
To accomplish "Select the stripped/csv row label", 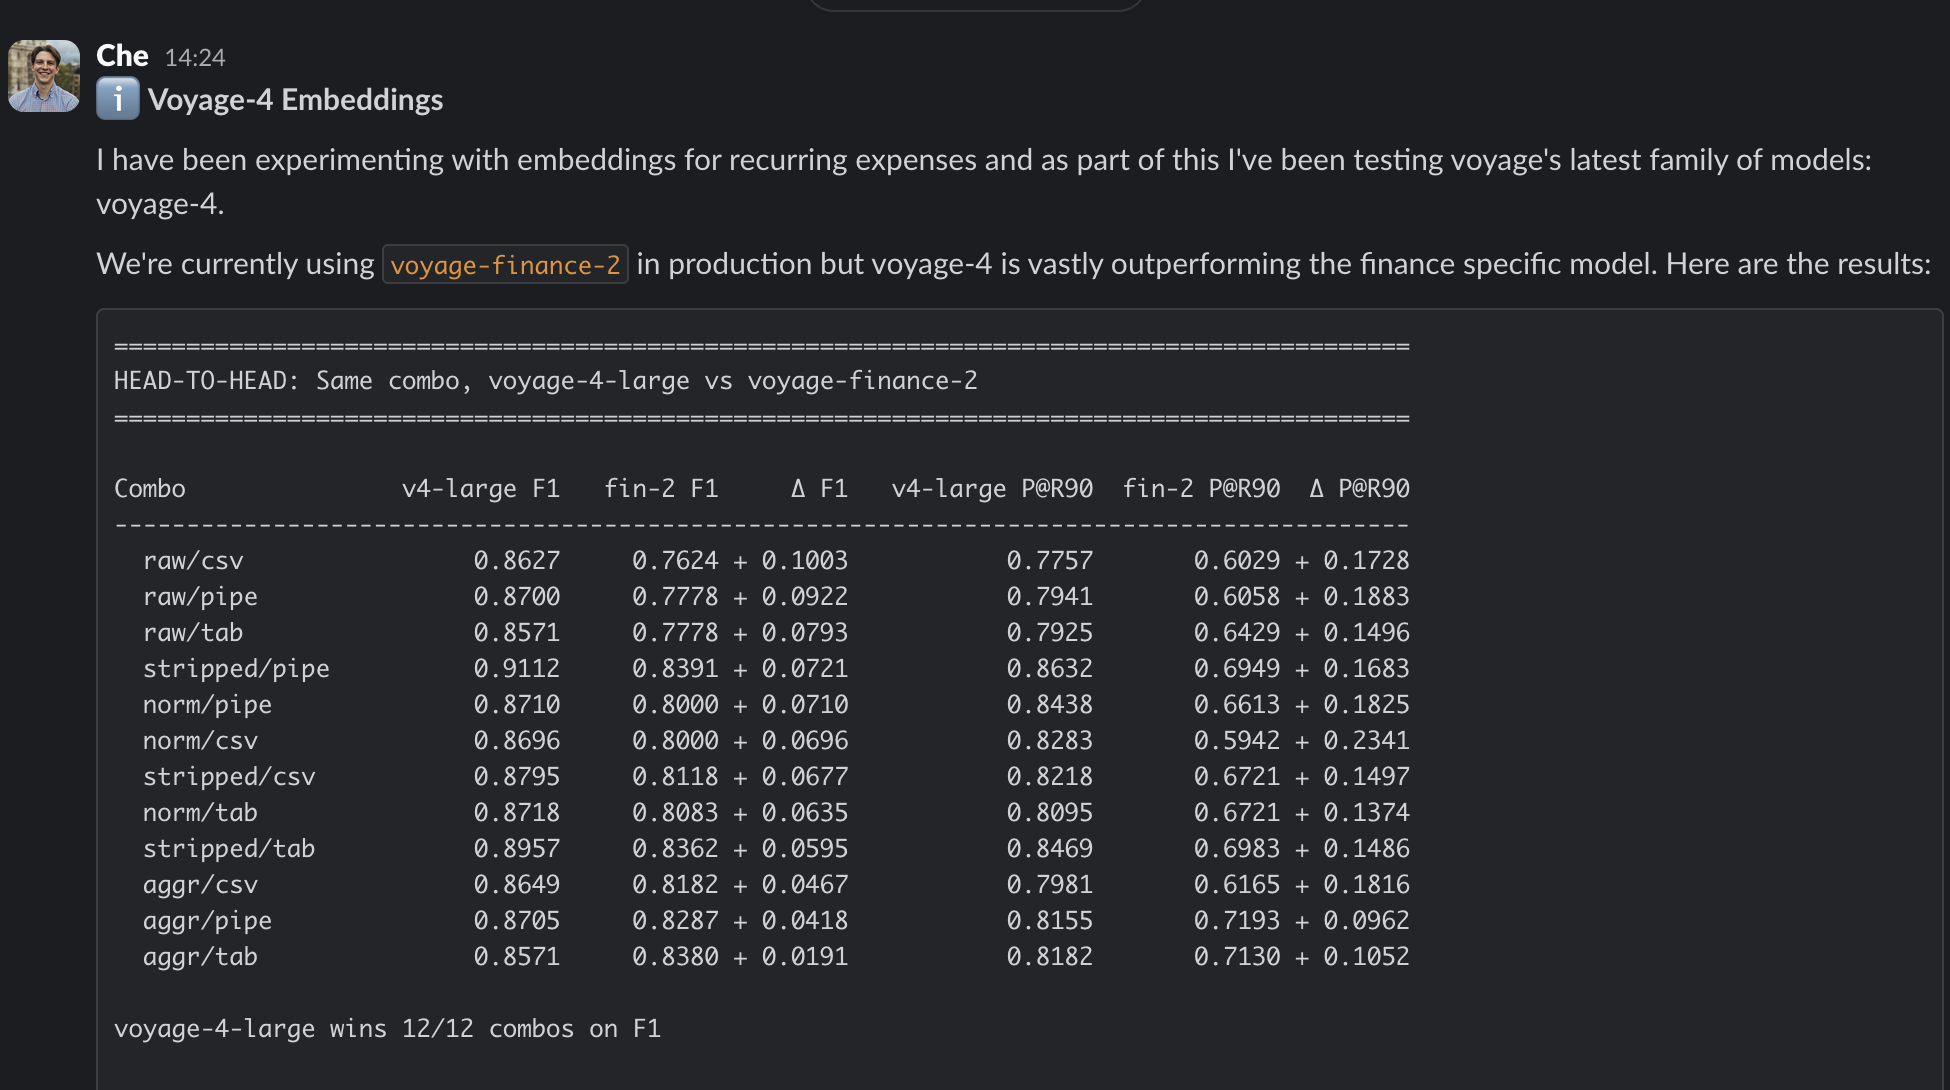I will [229, 777].
